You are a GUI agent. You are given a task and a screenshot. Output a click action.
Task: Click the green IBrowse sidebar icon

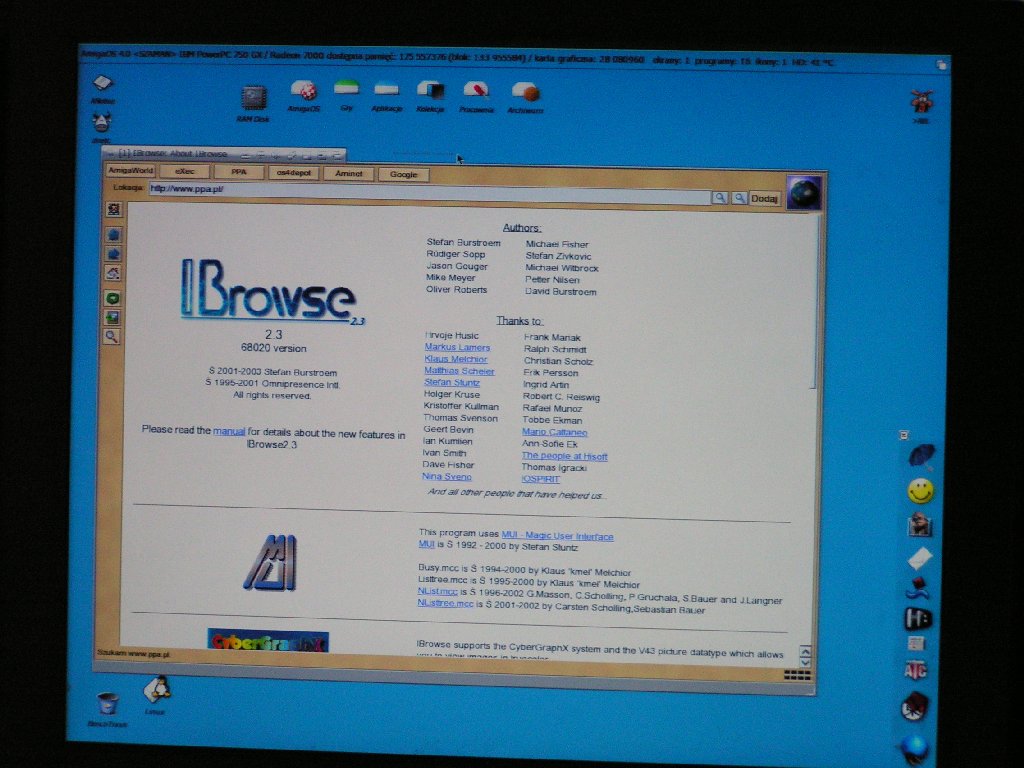click(112, 298)
